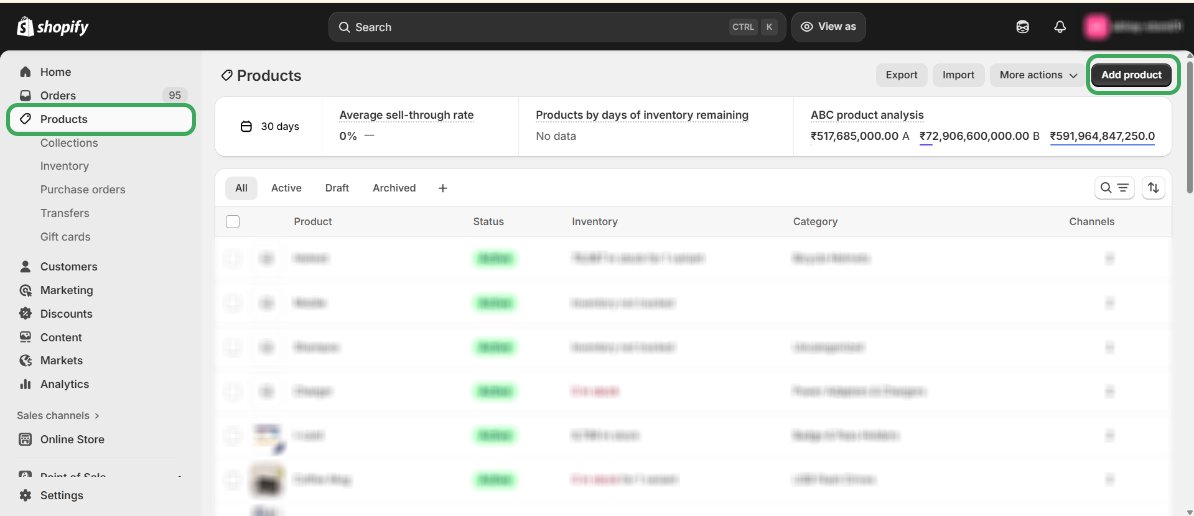The width and height of the screenshot is (1194, 516).
Task: Click the Export button
Action: [x=901, y=75]
